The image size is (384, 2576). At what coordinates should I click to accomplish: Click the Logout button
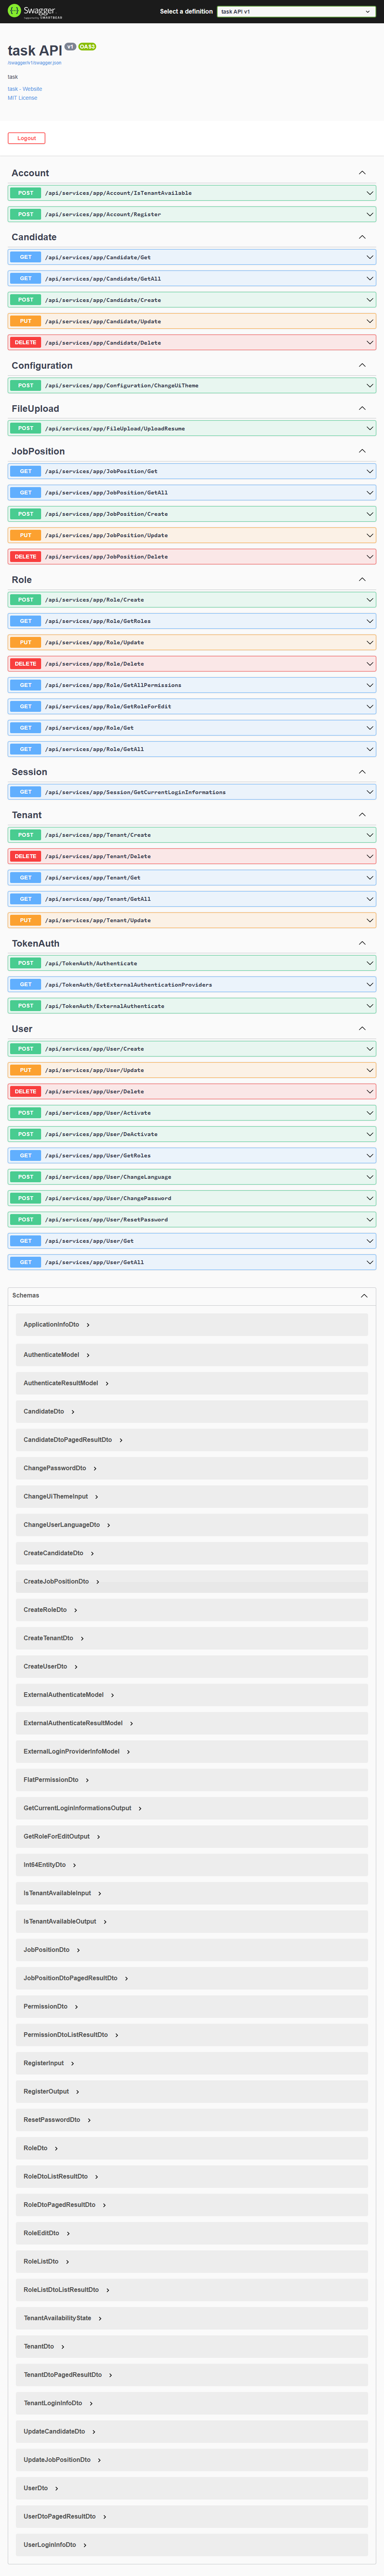click(x=26, y=138)
